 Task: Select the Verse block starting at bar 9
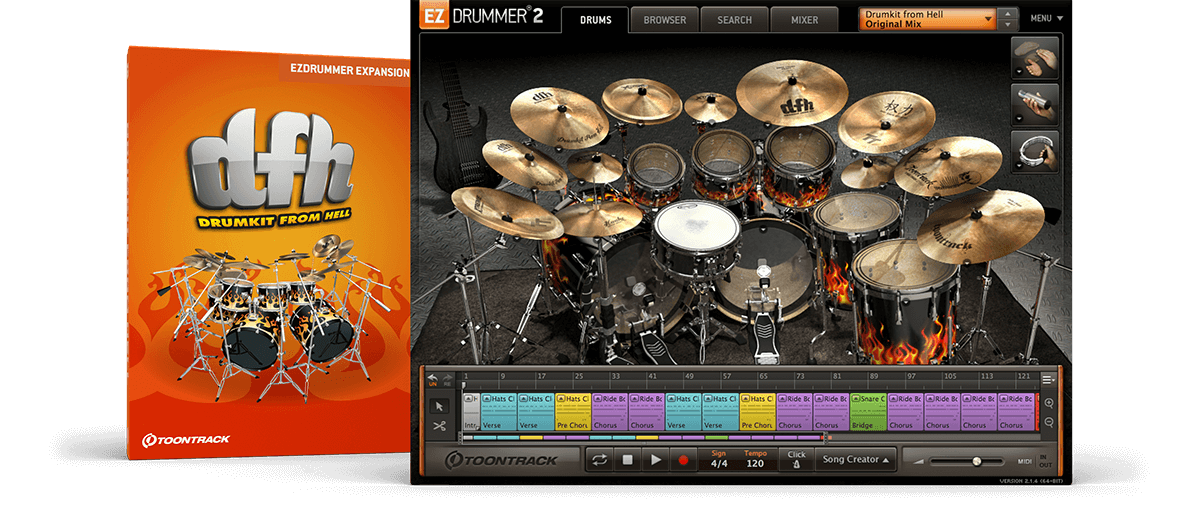(x=499, y=411)
